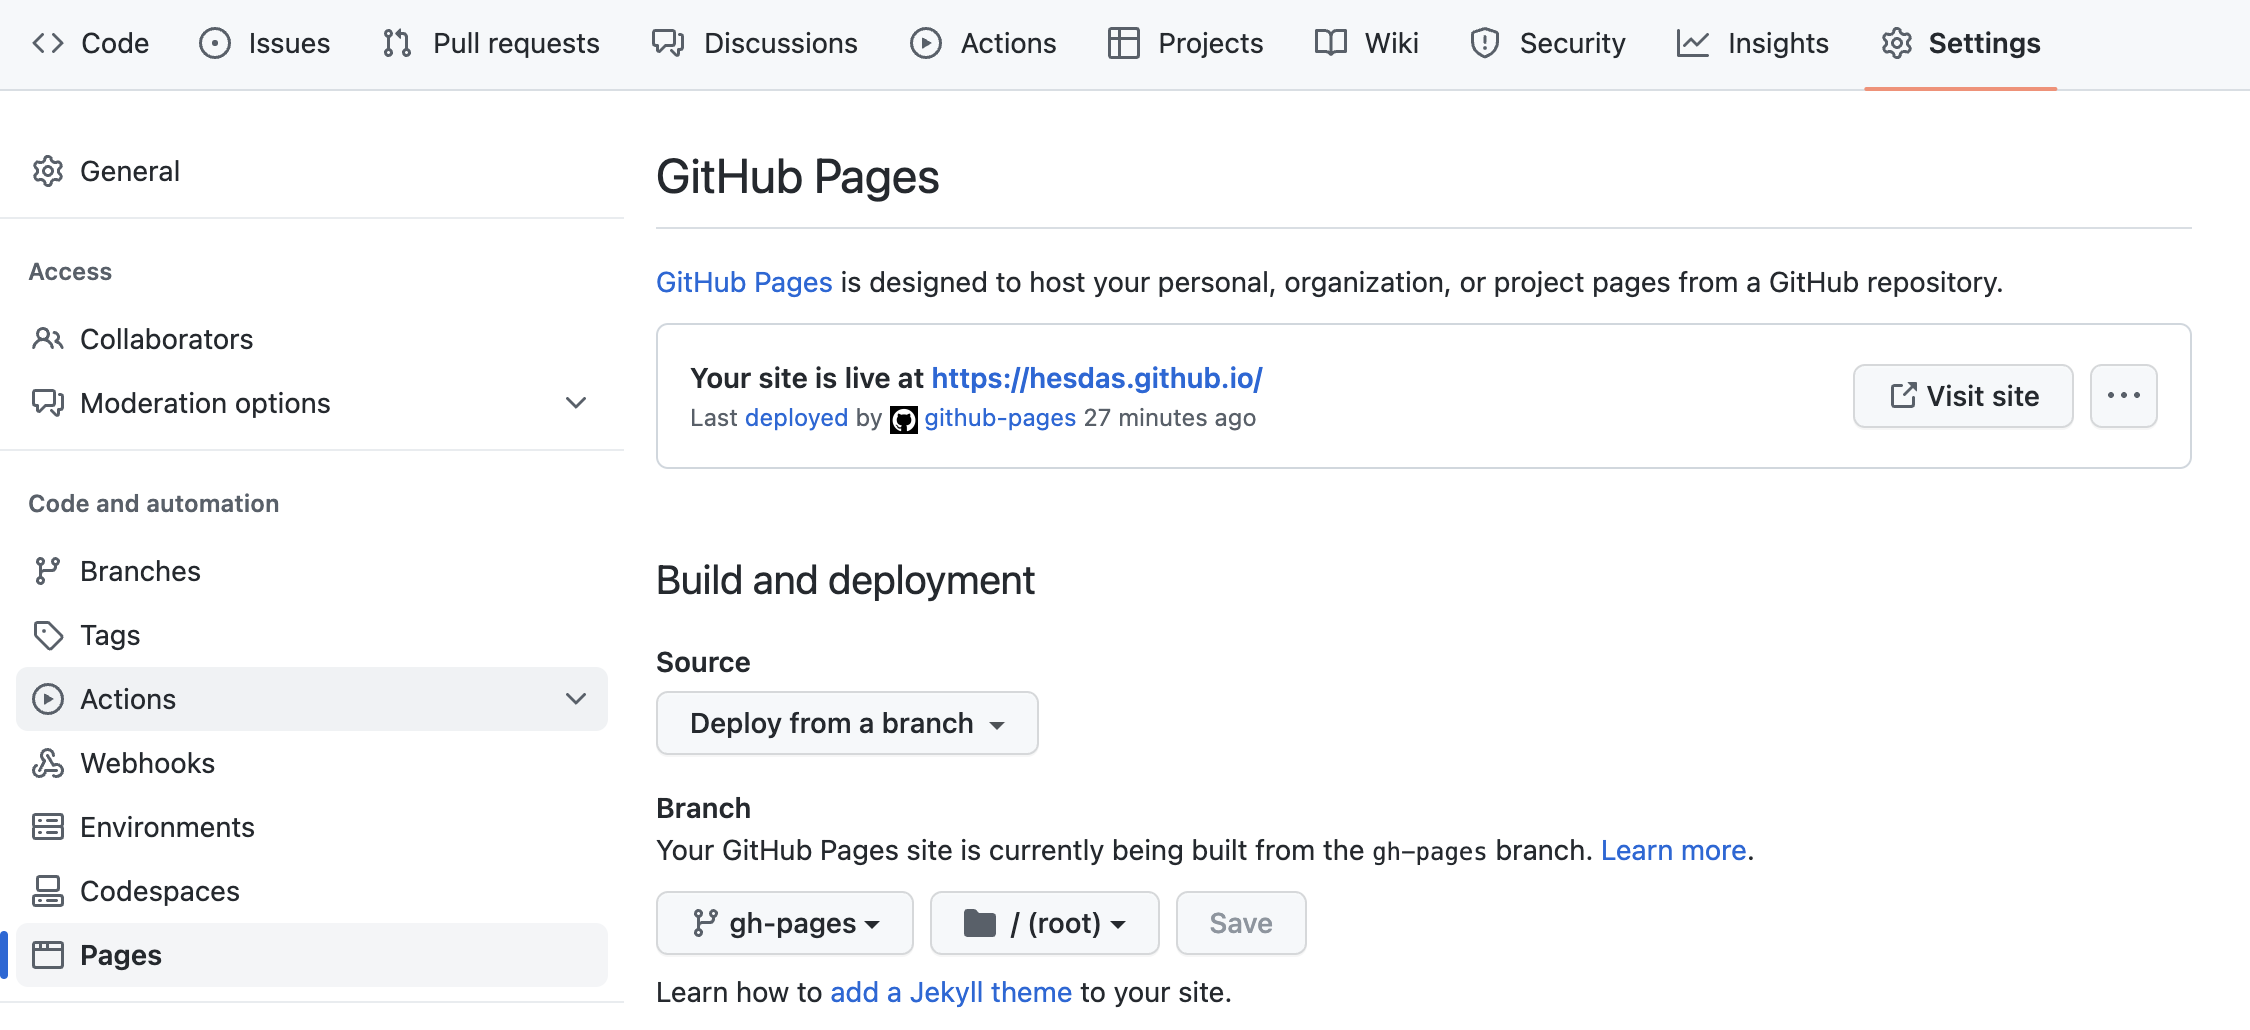2250x1030 pixels.
Task: Click the Environments server icon
Action: tap(48, 827)
